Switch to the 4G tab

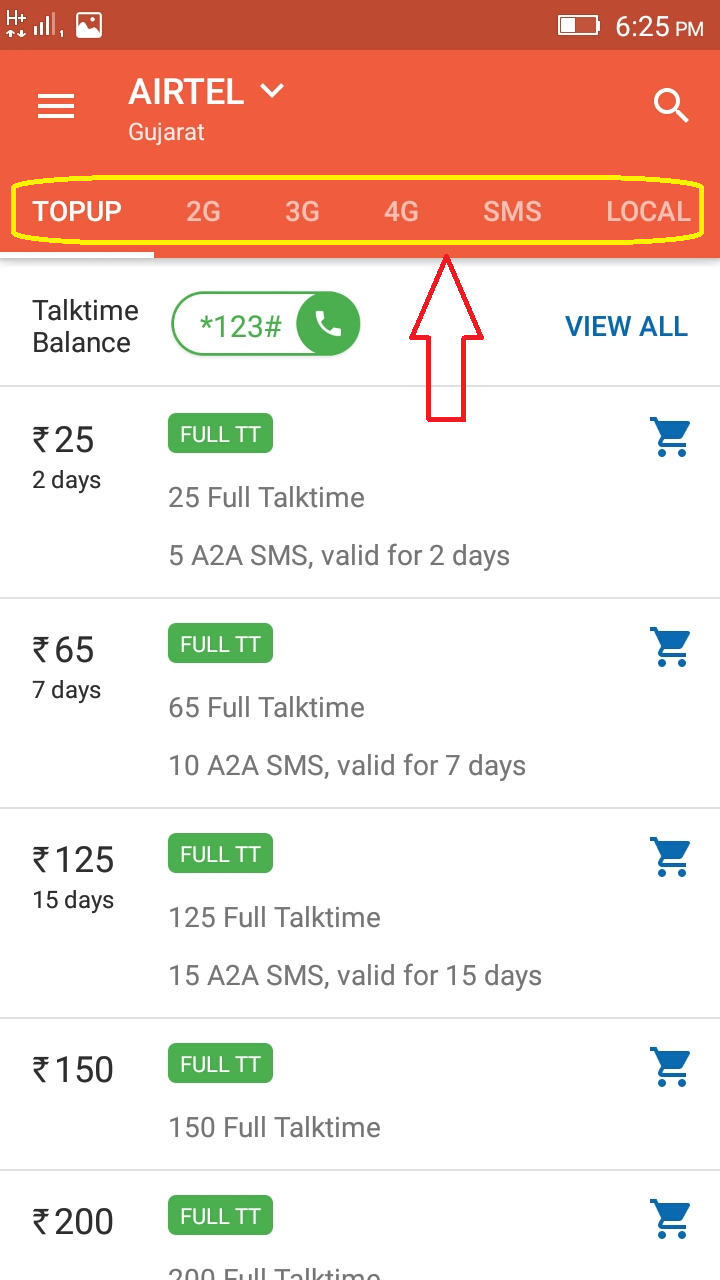401,211
